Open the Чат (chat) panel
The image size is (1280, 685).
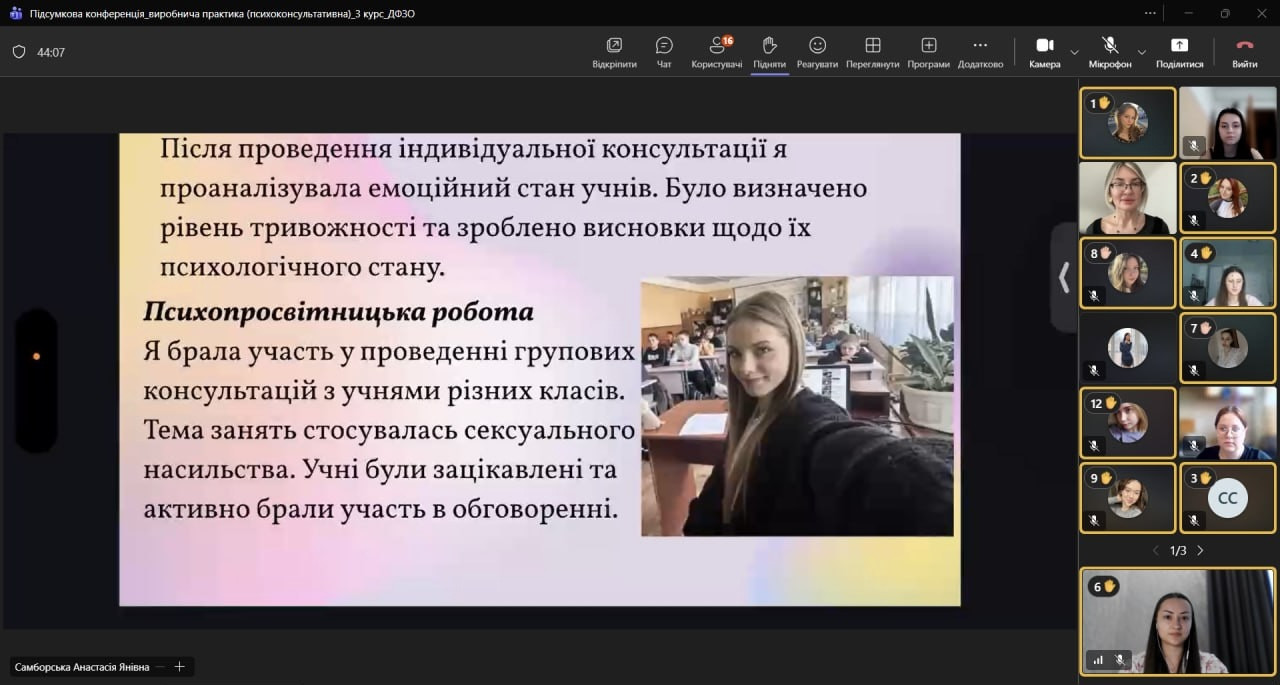(664, 52)
